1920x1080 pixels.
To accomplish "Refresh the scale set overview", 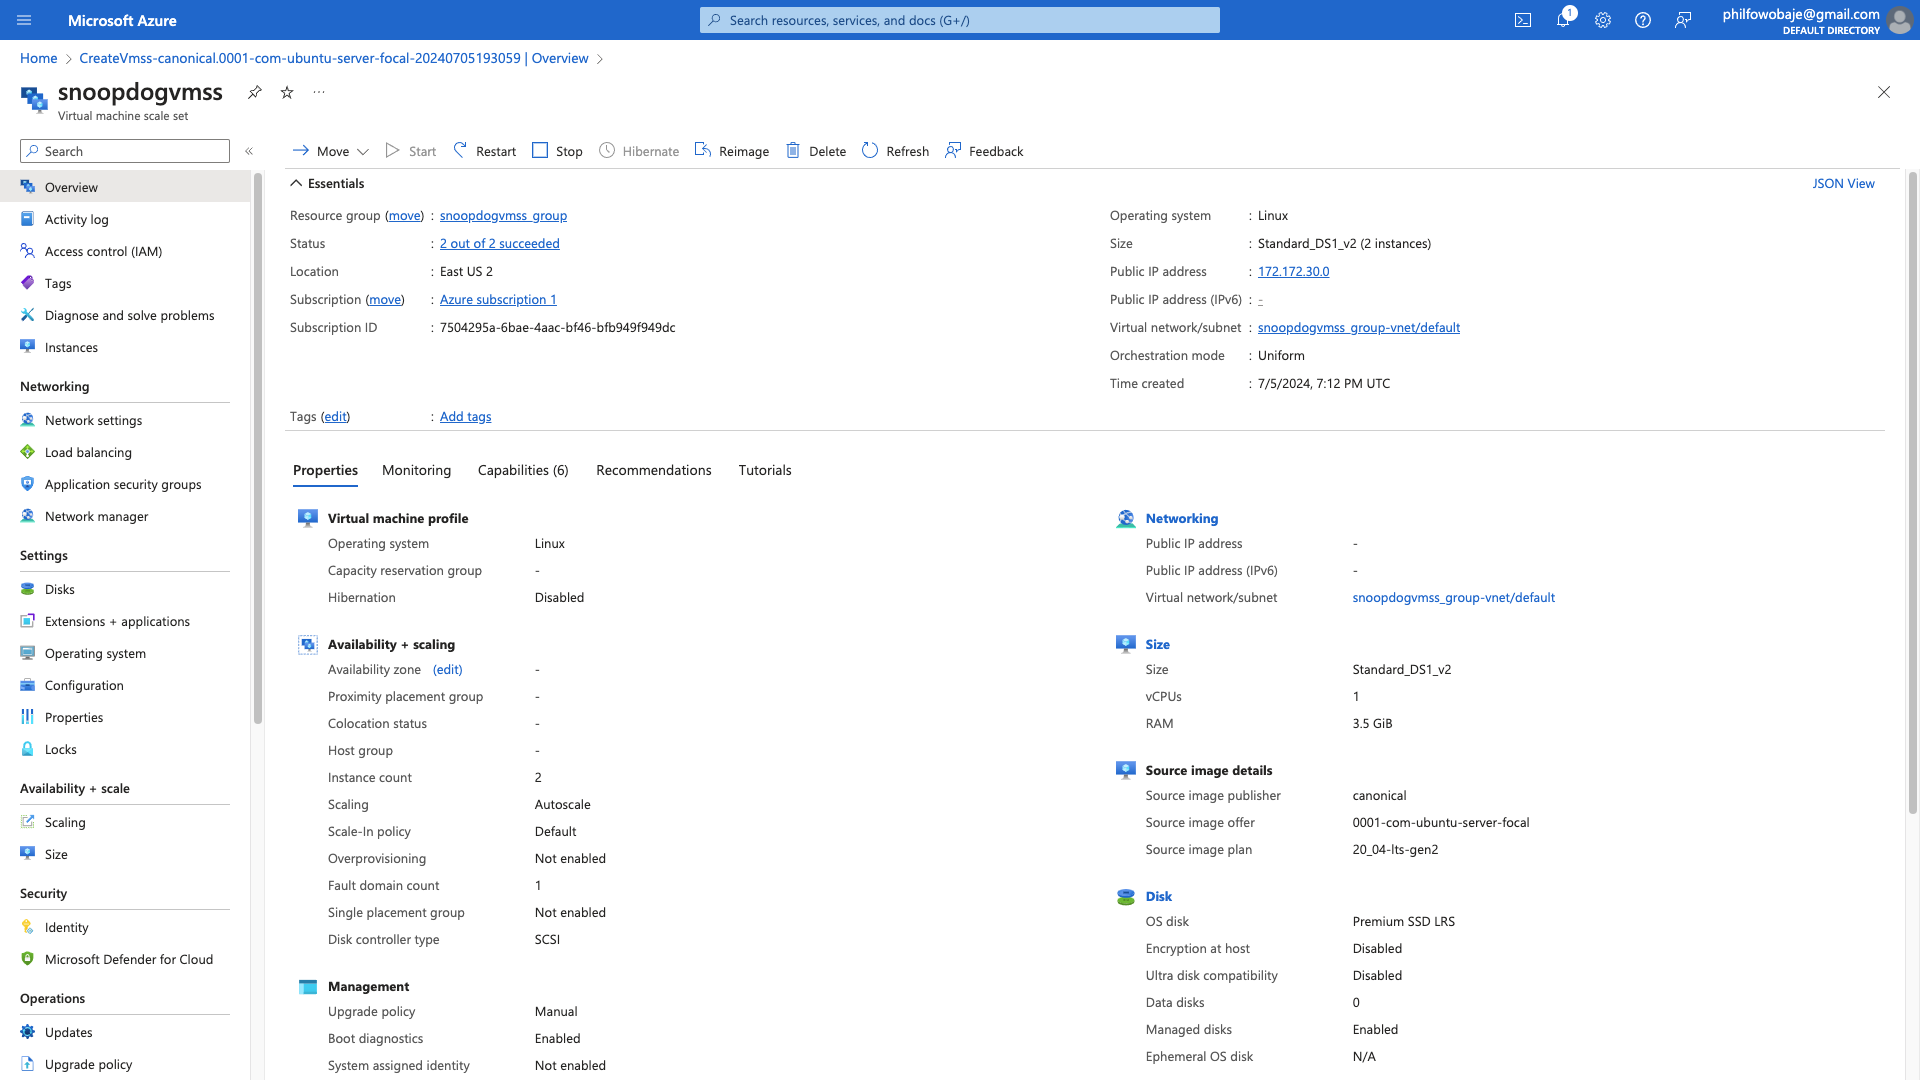I will (895, 151).
